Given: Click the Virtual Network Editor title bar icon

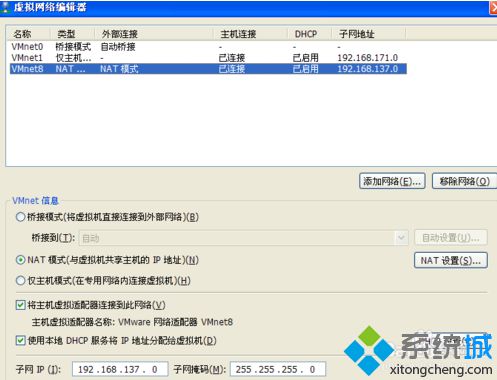Looking at the screenshot, I should 5,7.
